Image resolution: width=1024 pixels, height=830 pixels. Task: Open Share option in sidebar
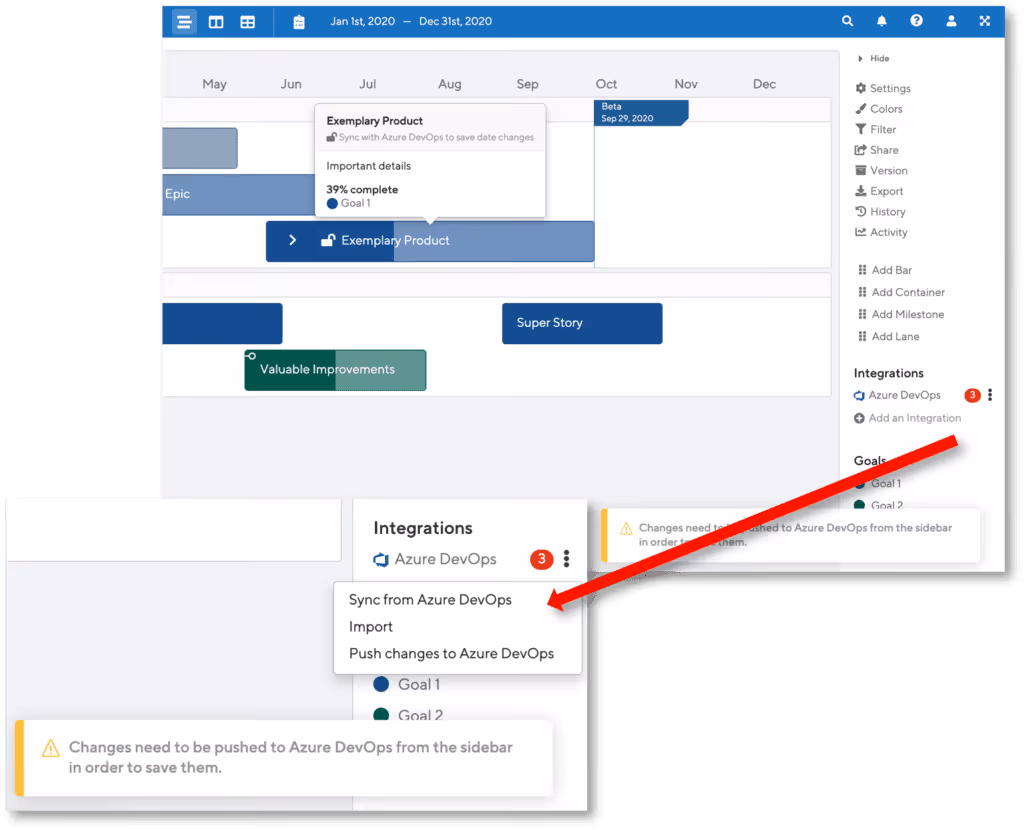tap(877, 150)
